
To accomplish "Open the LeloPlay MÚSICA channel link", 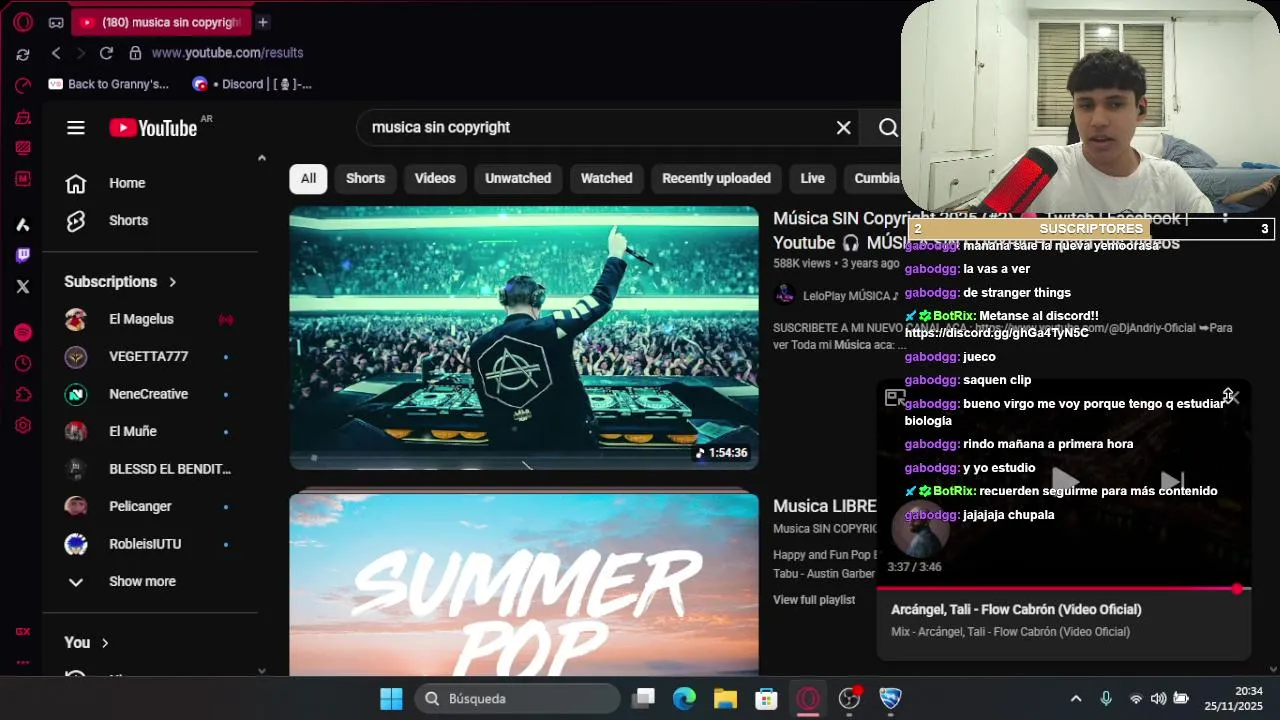I will (850, 295).
